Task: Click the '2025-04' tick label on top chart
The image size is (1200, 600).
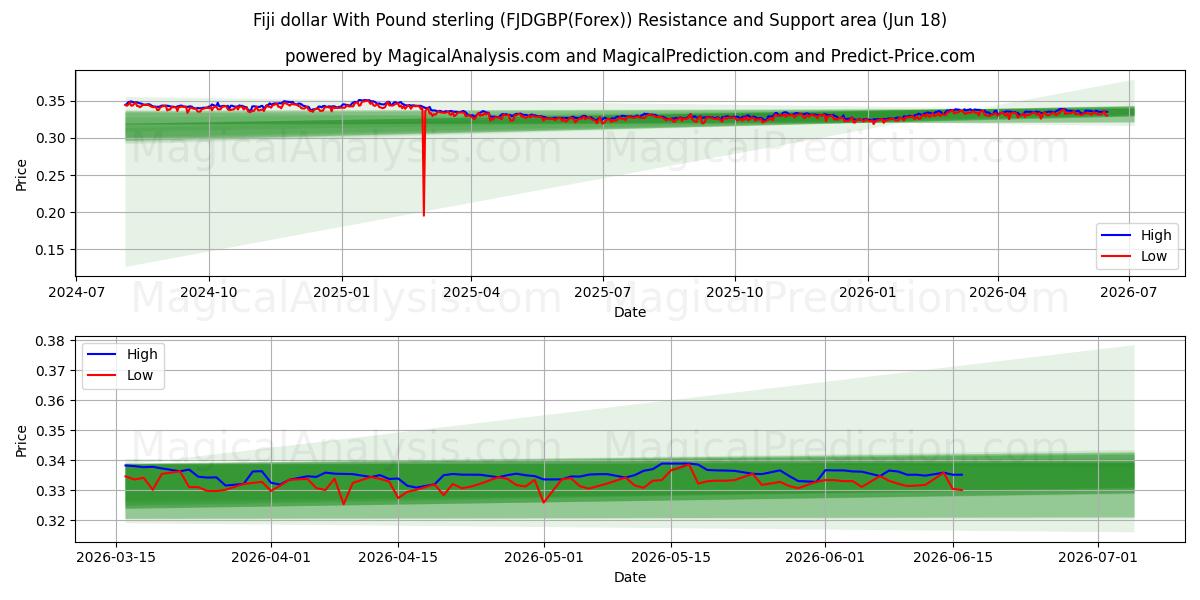Action: pos(471,293)
